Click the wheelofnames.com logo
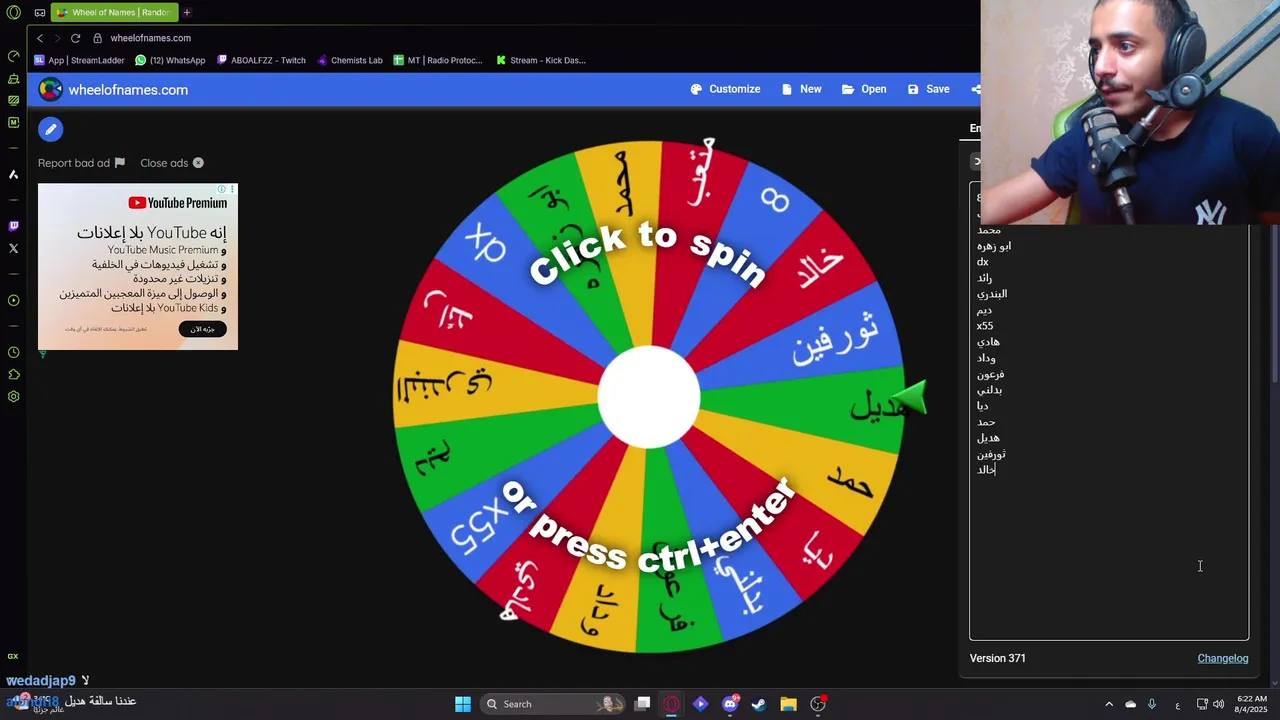This screenshot has height=720, width=1280. pos(113,90)
